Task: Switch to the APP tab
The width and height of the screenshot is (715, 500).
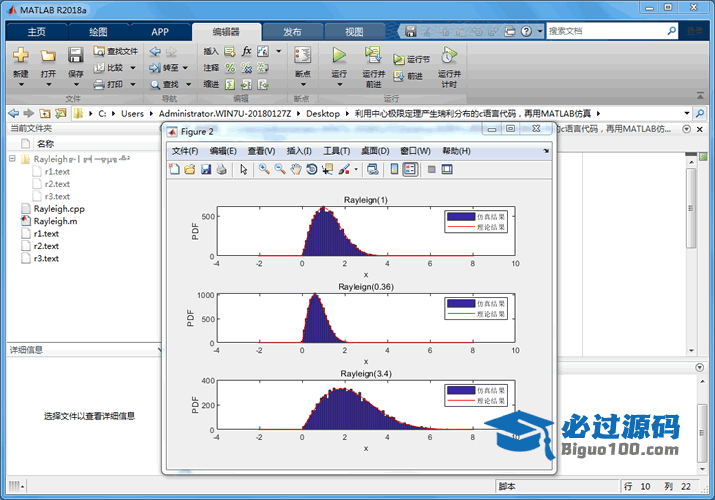Action: point(160,32)
